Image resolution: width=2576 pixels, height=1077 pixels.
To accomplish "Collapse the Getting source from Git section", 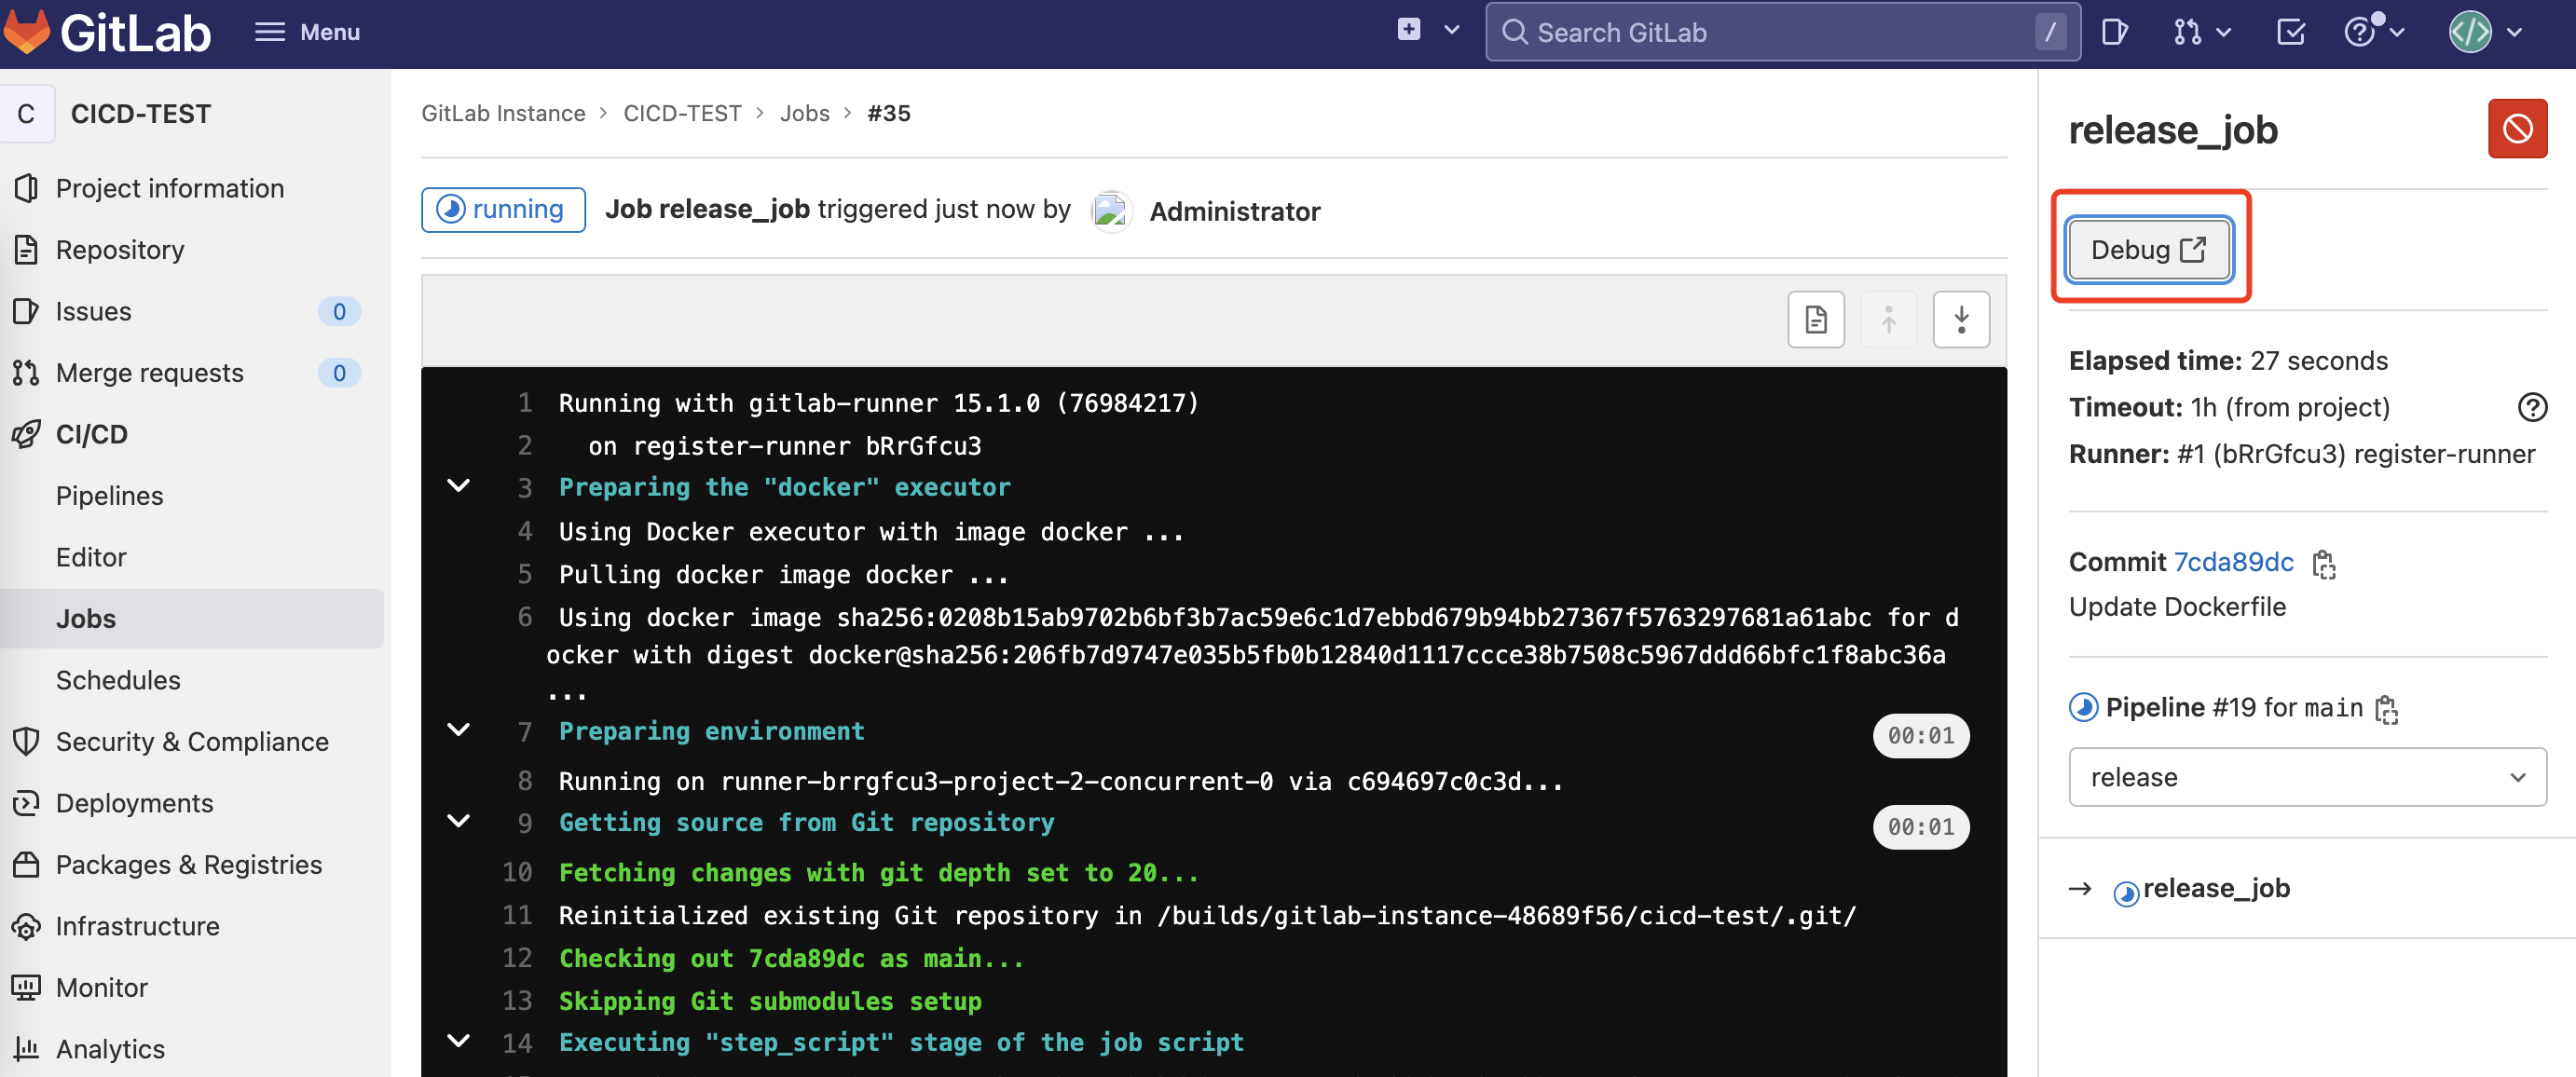I will pos(459,822).
